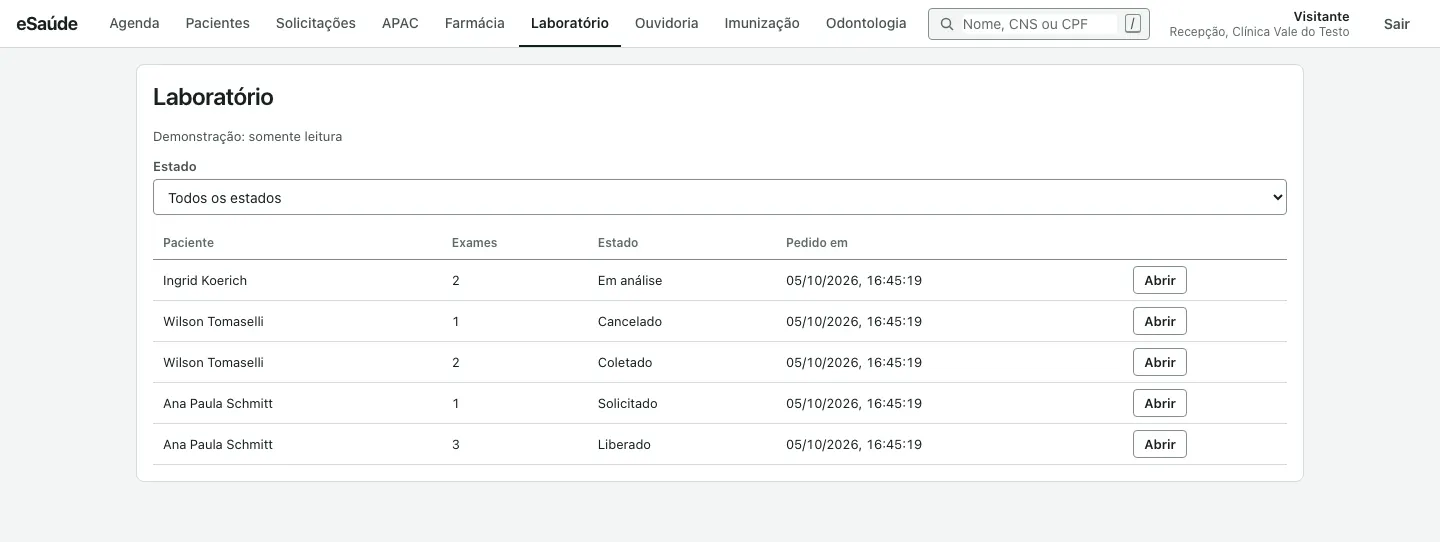Click the Em análise status cell
This screenshot has height=542, width=1440.
[630, 281]
